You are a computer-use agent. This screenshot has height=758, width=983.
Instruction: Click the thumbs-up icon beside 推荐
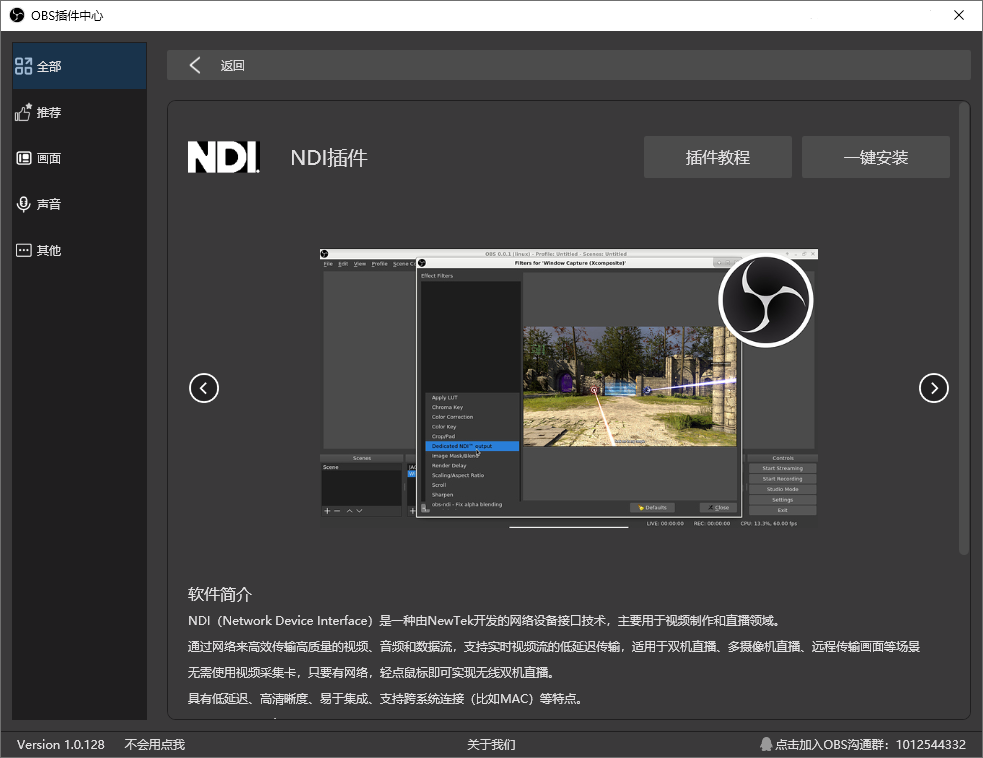[23, 112]
